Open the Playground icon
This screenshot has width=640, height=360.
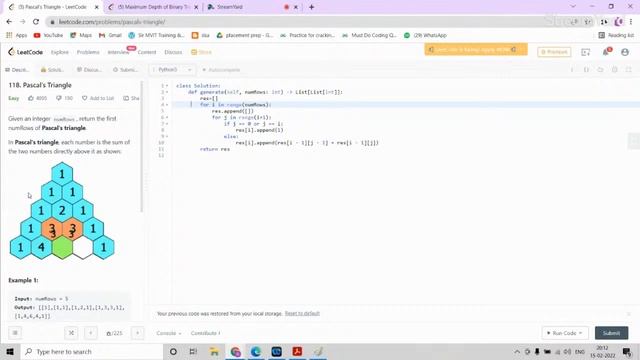586,52
